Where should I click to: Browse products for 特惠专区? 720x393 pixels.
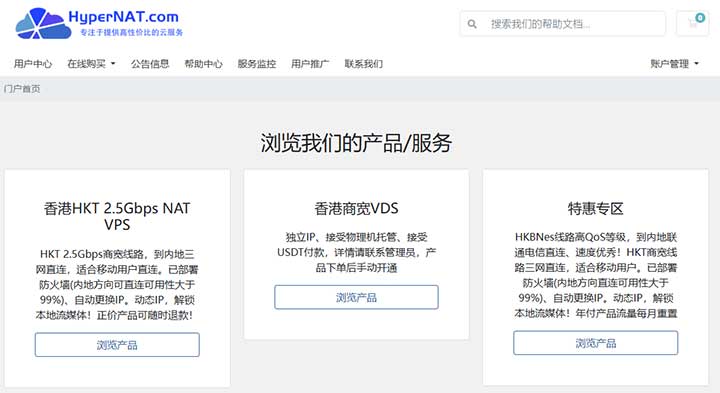tap(596, 343)
